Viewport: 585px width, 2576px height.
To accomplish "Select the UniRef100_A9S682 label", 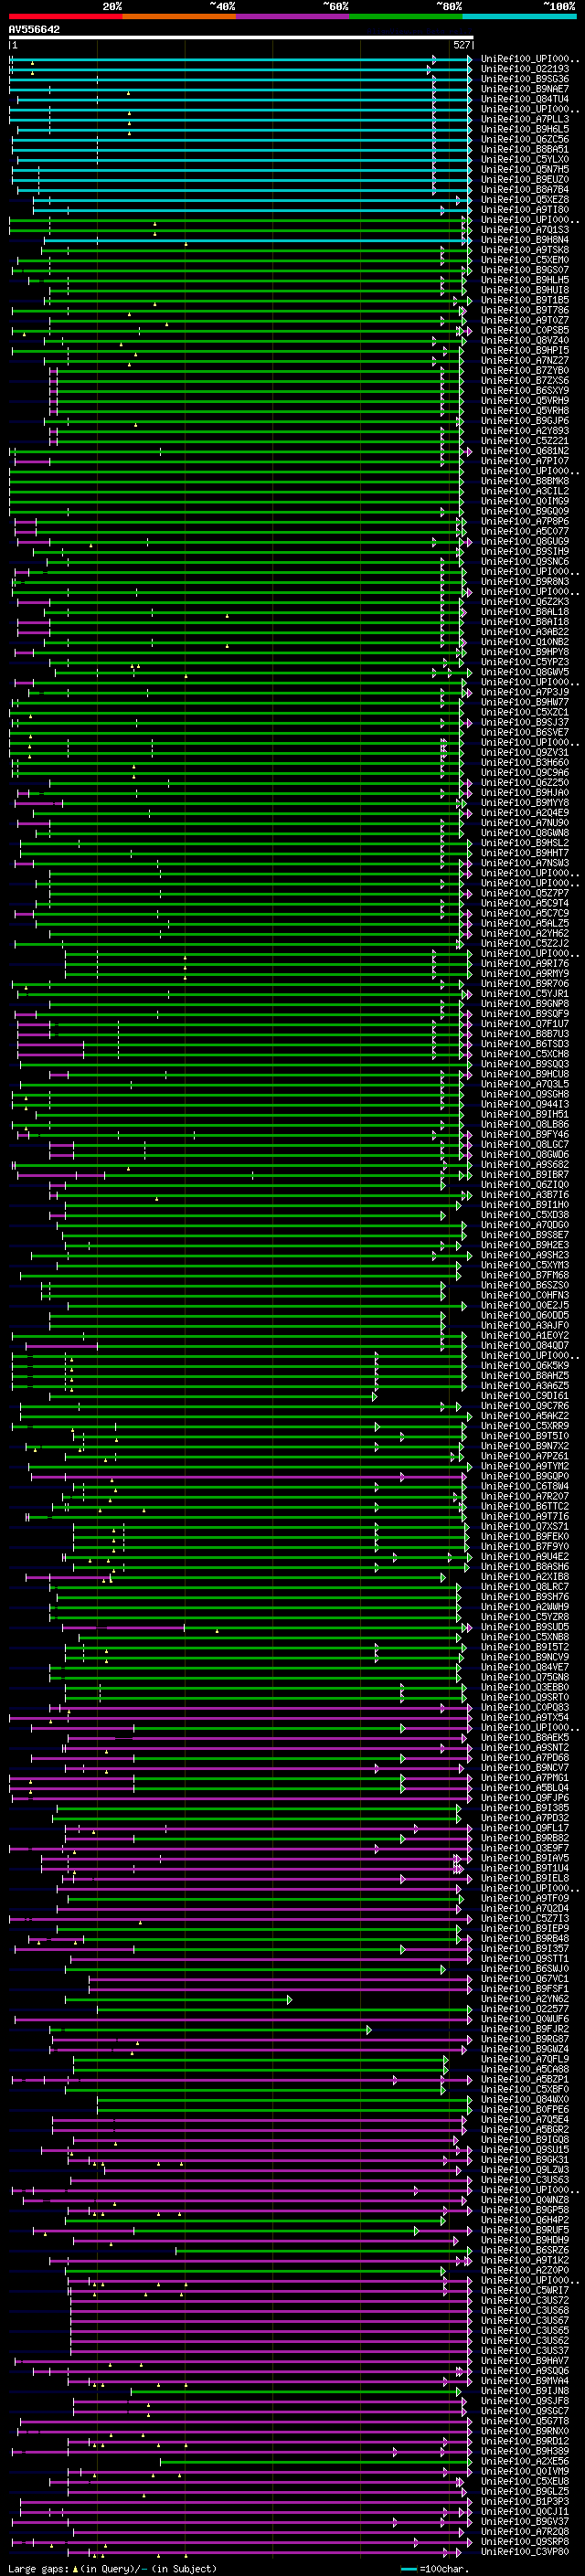I will pos(525,1164).
